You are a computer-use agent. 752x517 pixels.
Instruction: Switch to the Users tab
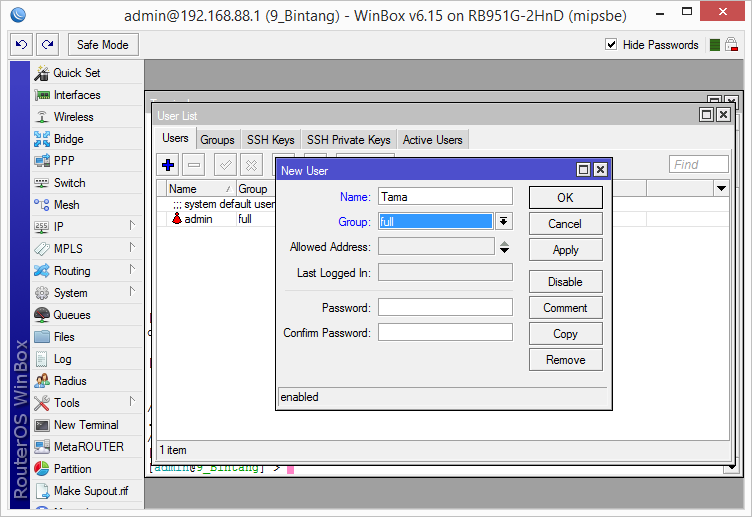(x=175, y=138)
